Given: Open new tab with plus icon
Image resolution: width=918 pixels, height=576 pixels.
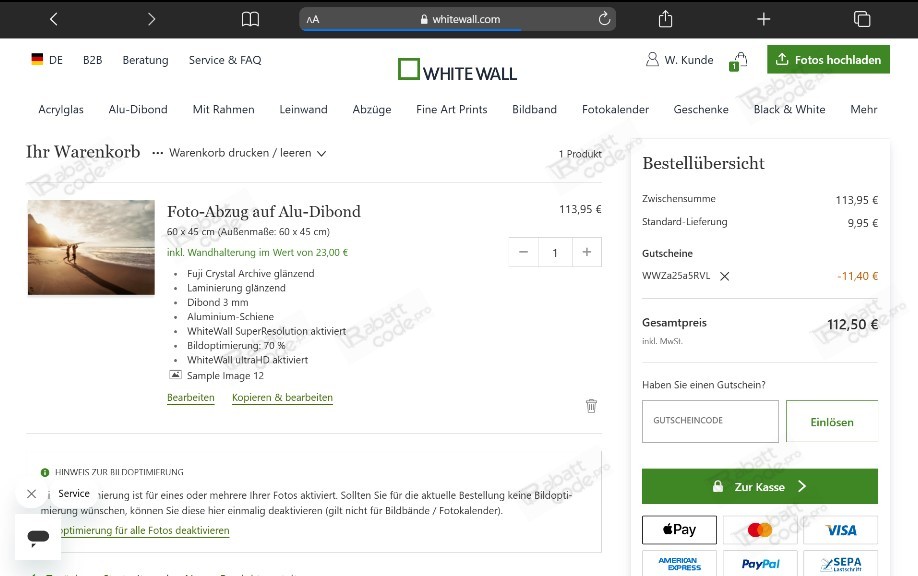Looking at the screenshot, I should click(763, 19).
